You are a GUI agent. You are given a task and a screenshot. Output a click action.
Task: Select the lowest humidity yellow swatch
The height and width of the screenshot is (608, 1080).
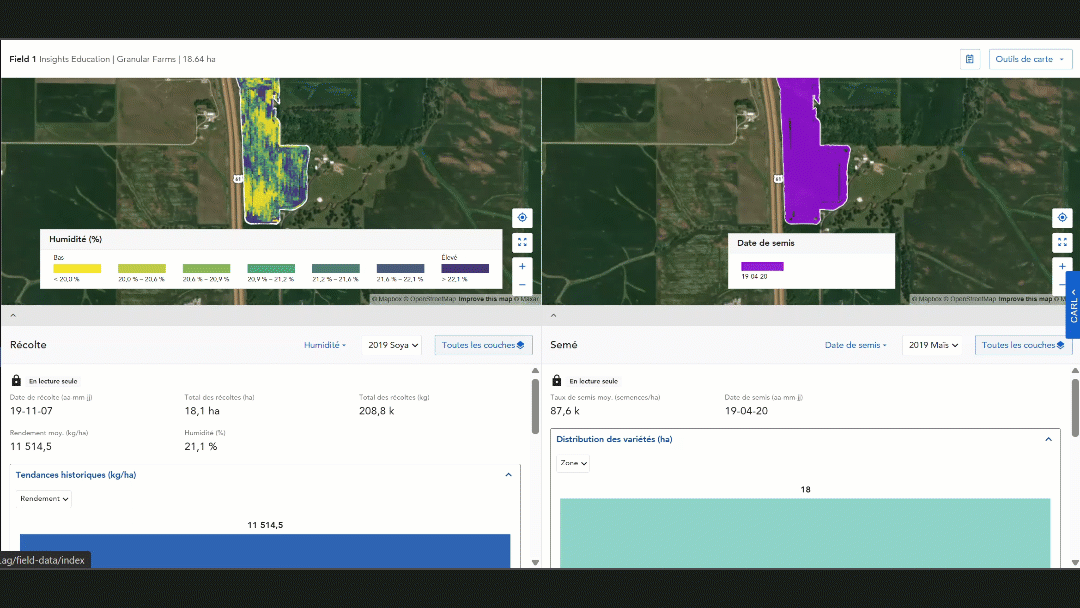77,269
